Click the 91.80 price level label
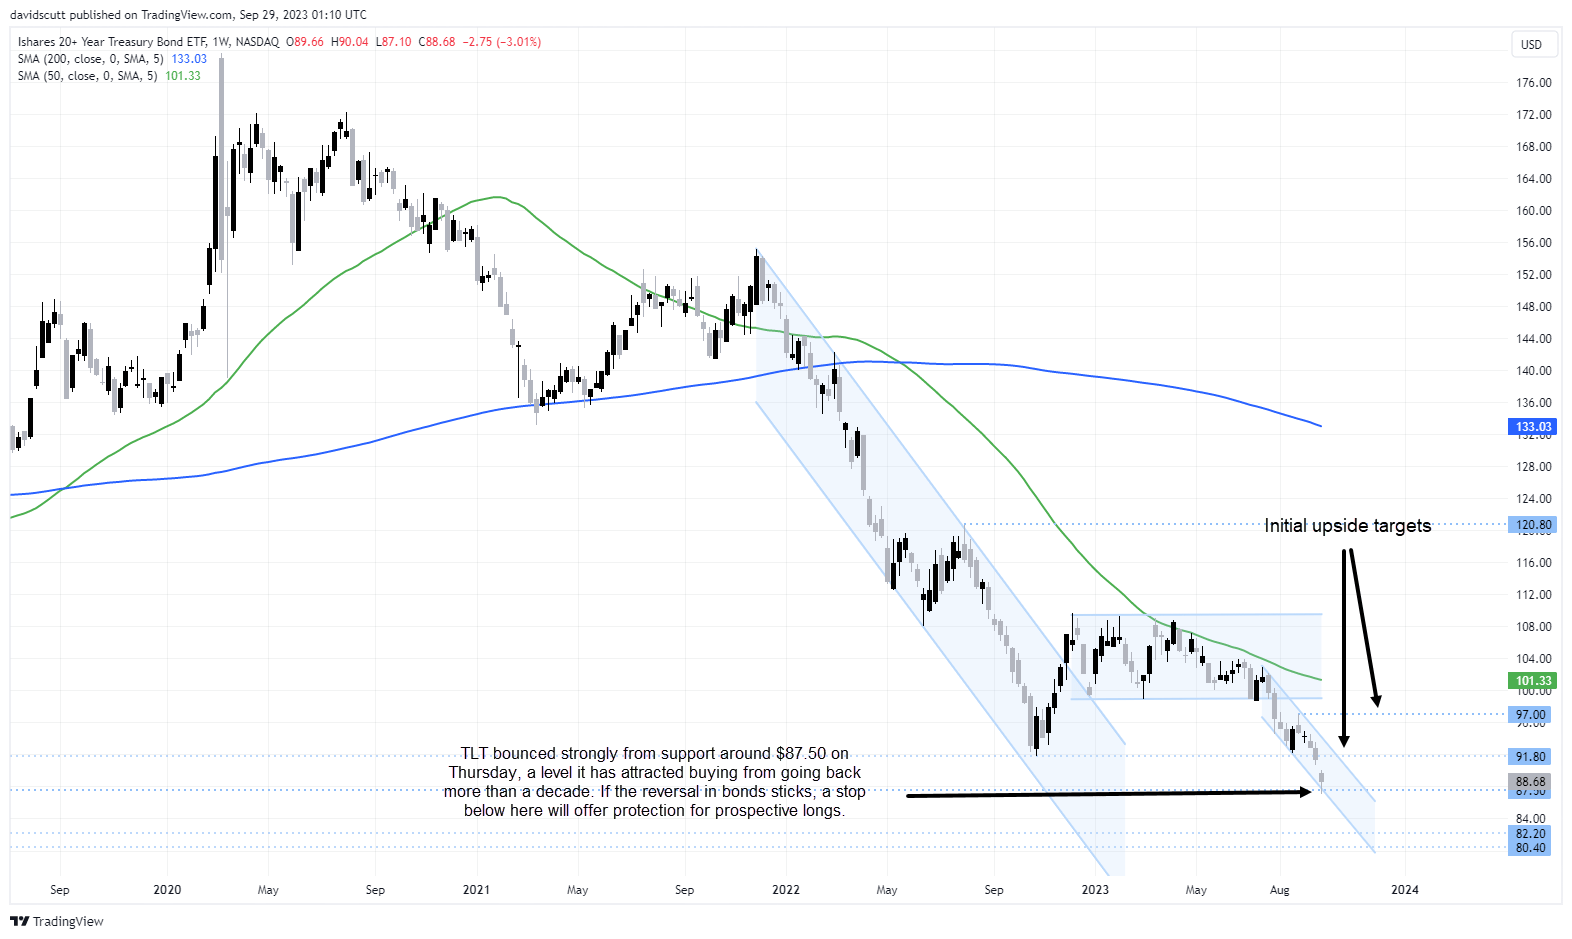1572x939 pixels. (1530, 757)
